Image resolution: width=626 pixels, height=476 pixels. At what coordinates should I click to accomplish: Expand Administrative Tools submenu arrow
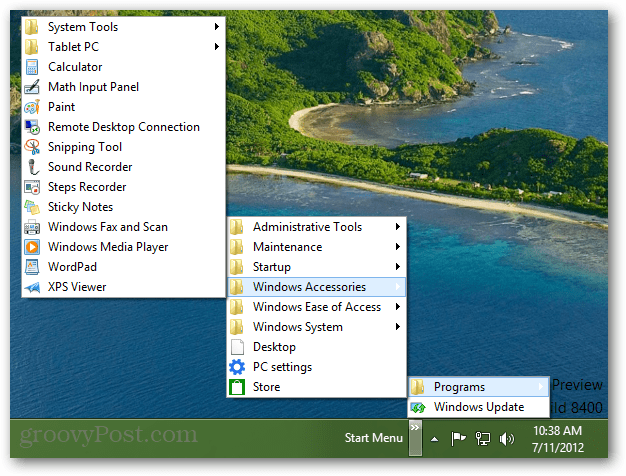click(398, 226)
